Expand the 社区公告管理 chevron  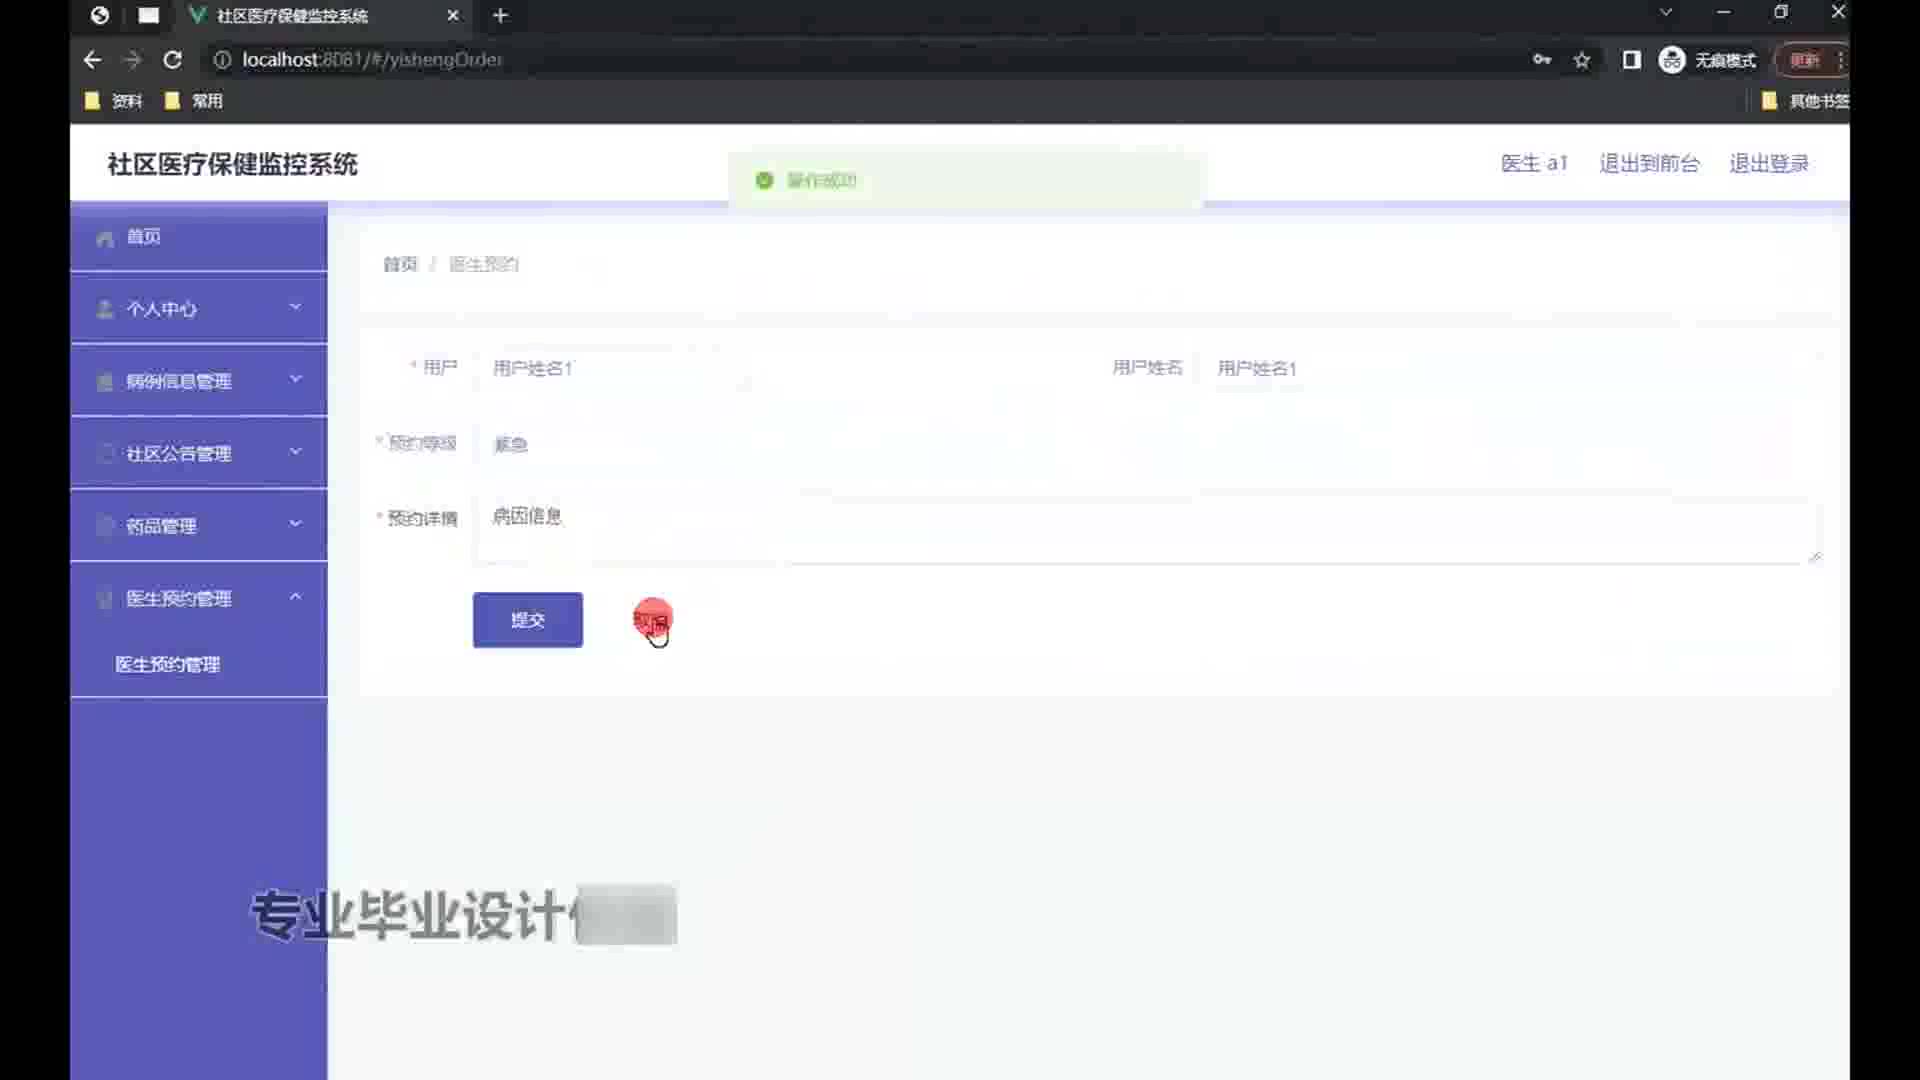coord(295,452)
